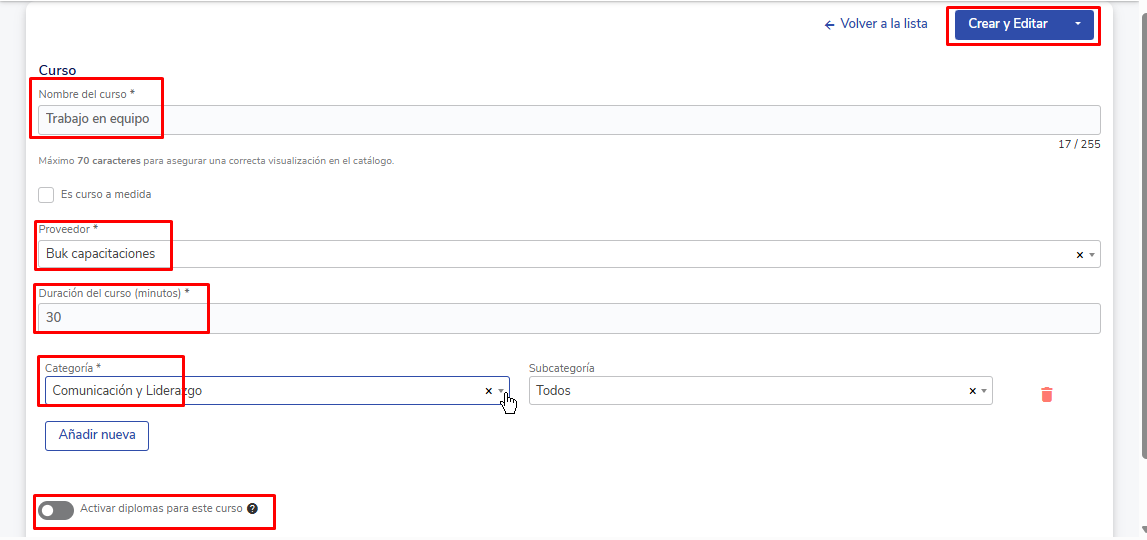Open the split arrow next to Crear y Editar

click(1077, 24)
